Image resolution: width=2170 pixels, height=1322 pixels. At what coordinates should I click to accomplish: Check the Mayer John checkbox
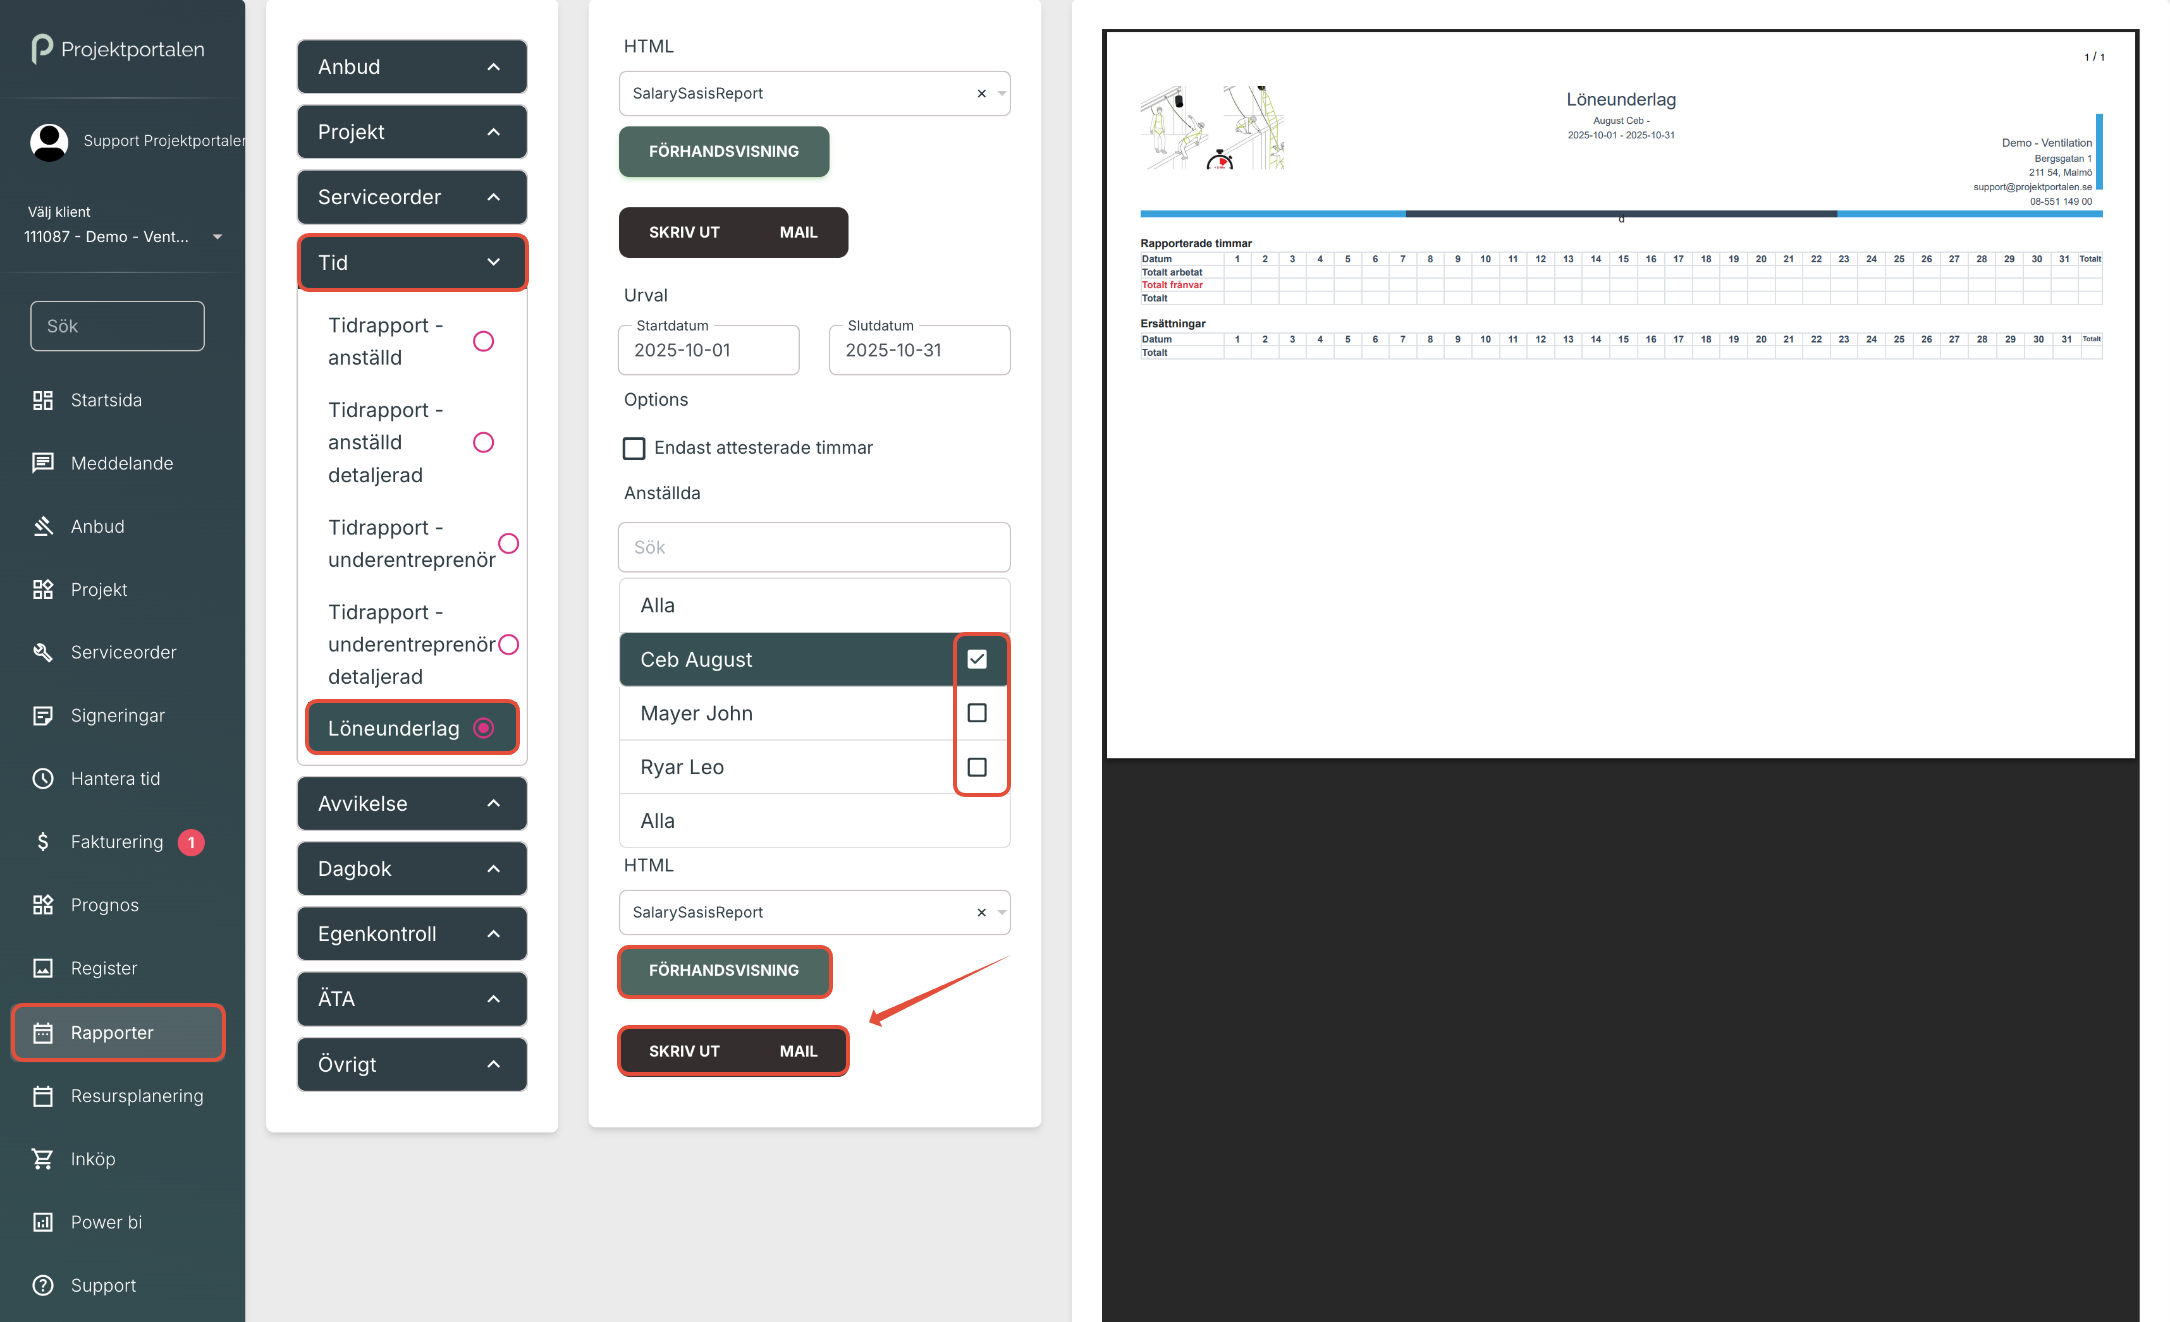pos(977,713)
